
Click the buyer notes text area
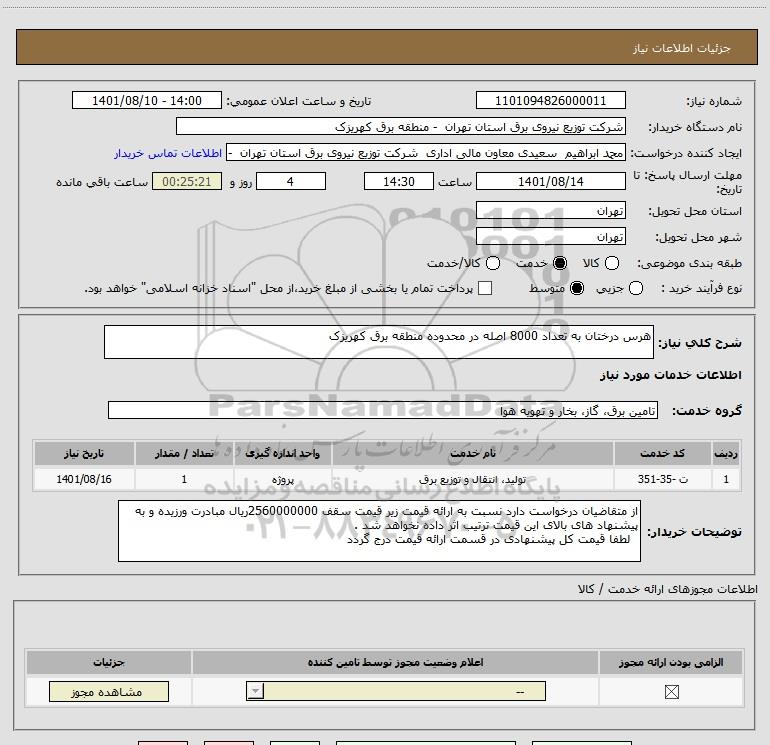(x=379, y=531)
